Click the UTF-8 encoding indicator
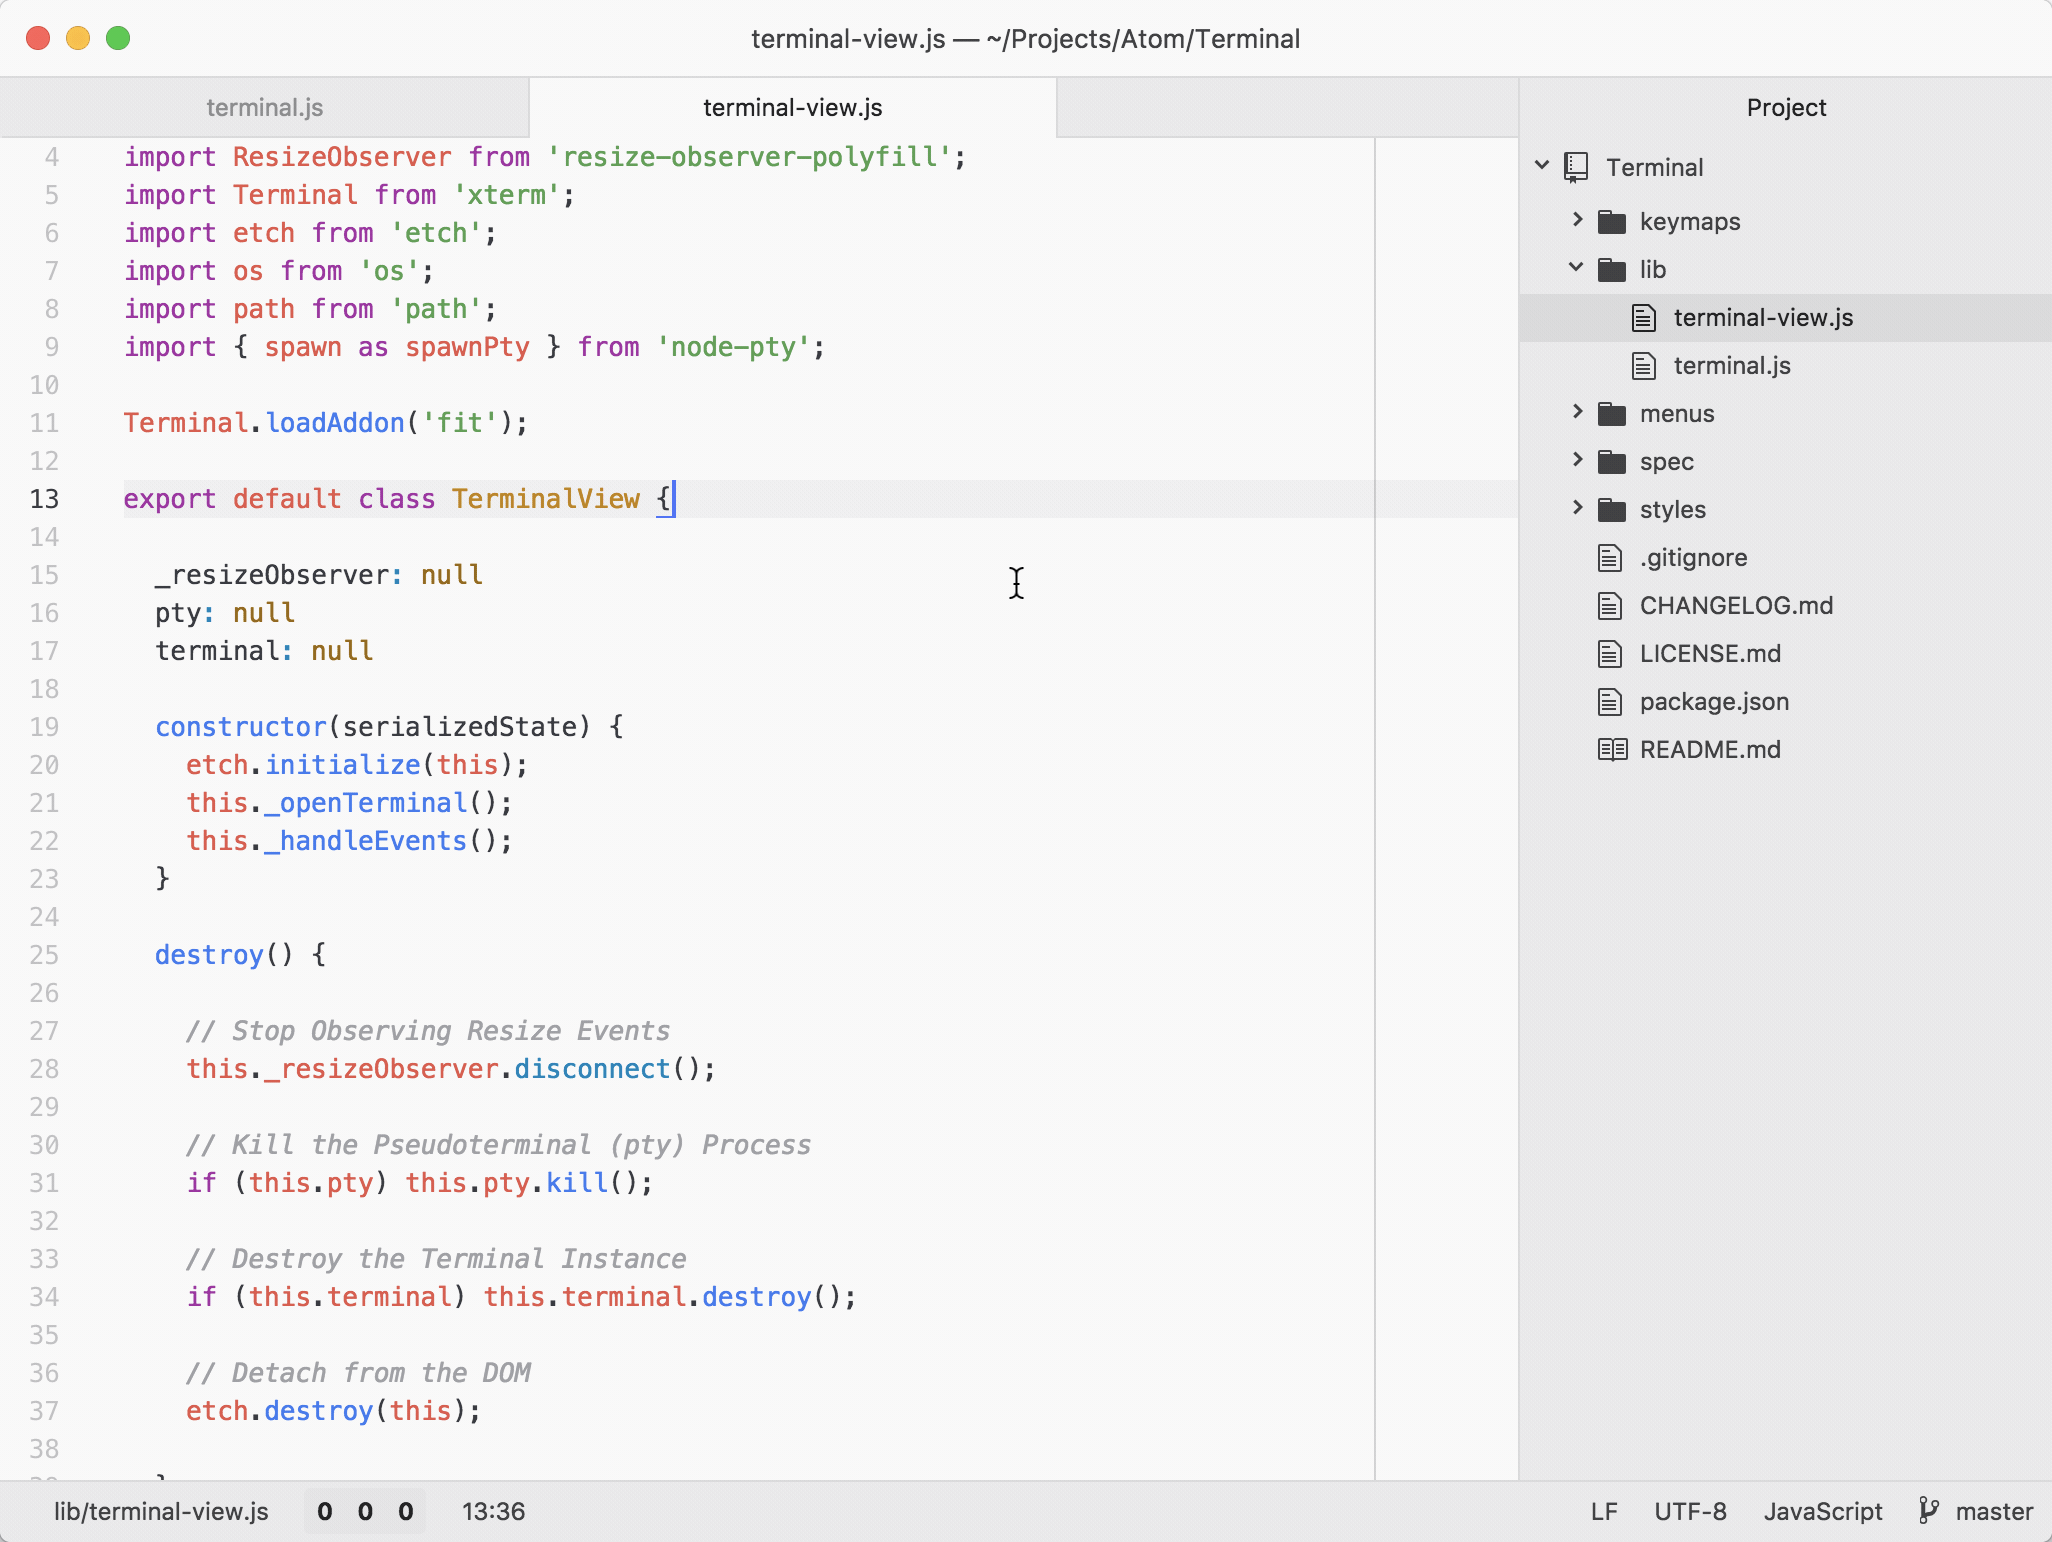 (1690, 1511)
